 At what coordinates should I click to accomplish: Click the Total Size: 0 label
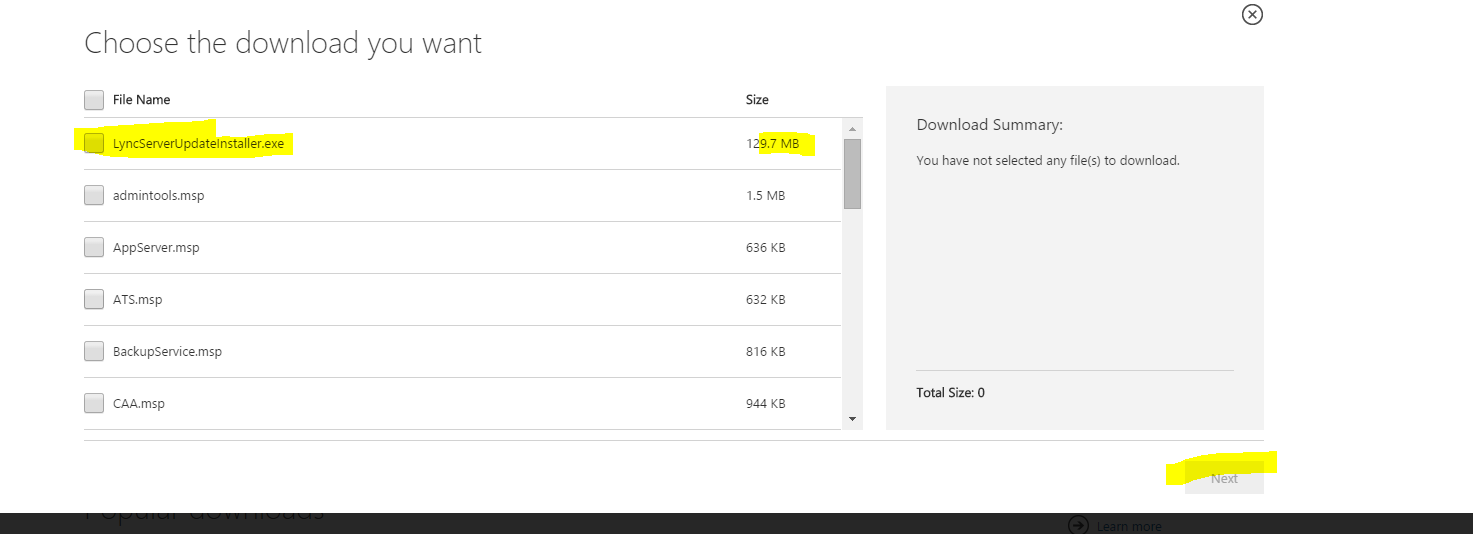click(x=950, y=392)
